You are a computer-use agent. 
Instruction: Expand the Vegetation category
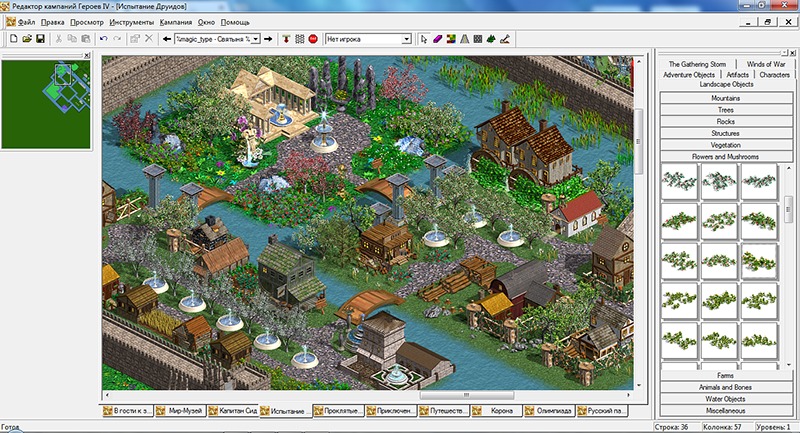[x=726, y=145]
